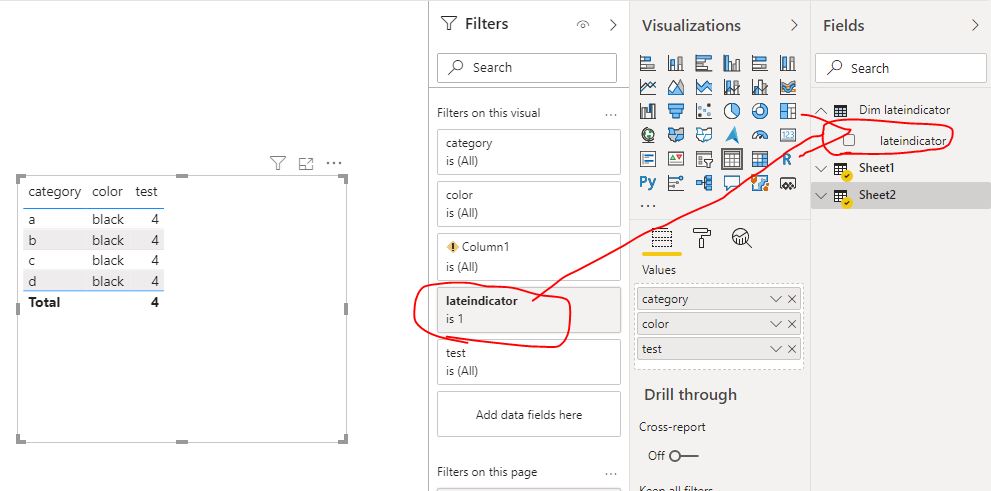The width and height of the screenshot is (991, 491).
Task: Insert a Scatter chart visual
Action: (703, 111)
